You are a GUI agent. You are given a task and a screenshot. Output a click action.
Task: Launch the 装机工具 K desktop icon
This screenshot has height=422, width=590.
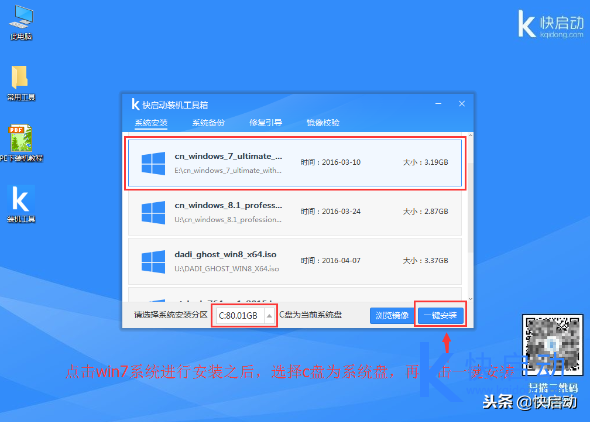(x=21, y=203)
